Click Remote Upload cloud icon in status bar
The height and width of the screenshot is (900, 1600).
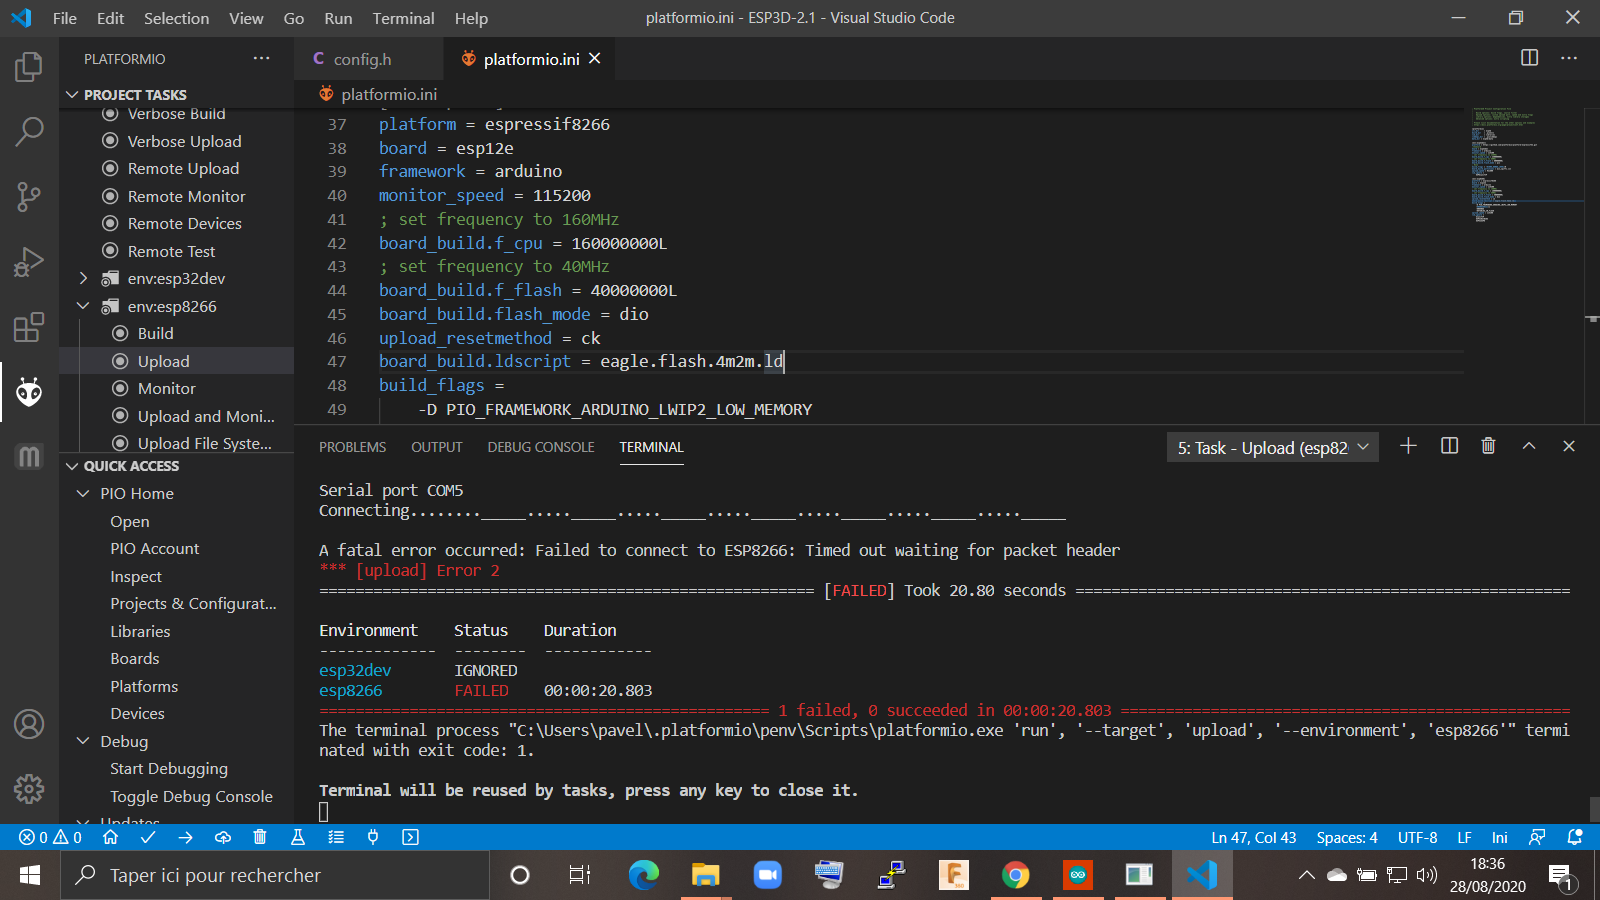[x=223, y=837]
